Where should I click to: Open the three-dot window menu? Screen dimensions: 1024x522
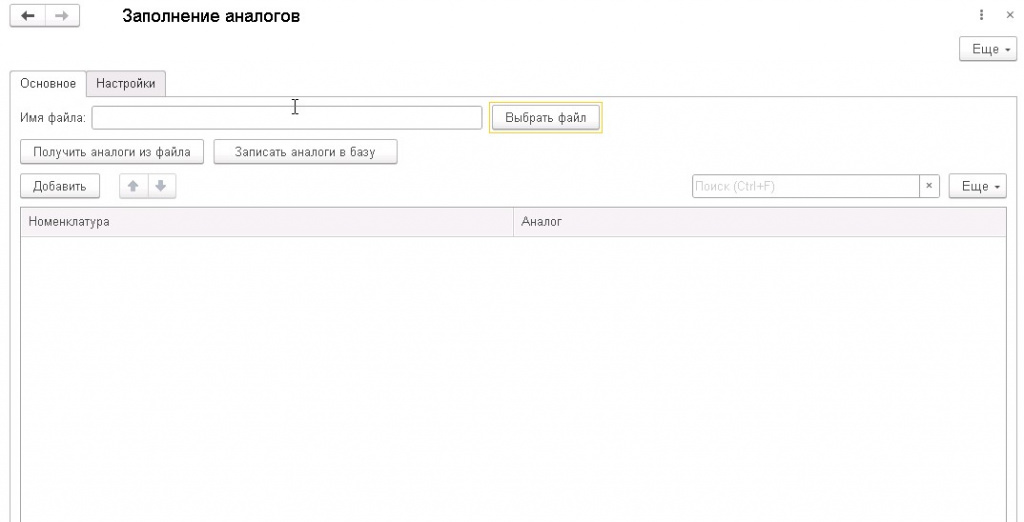982,16
